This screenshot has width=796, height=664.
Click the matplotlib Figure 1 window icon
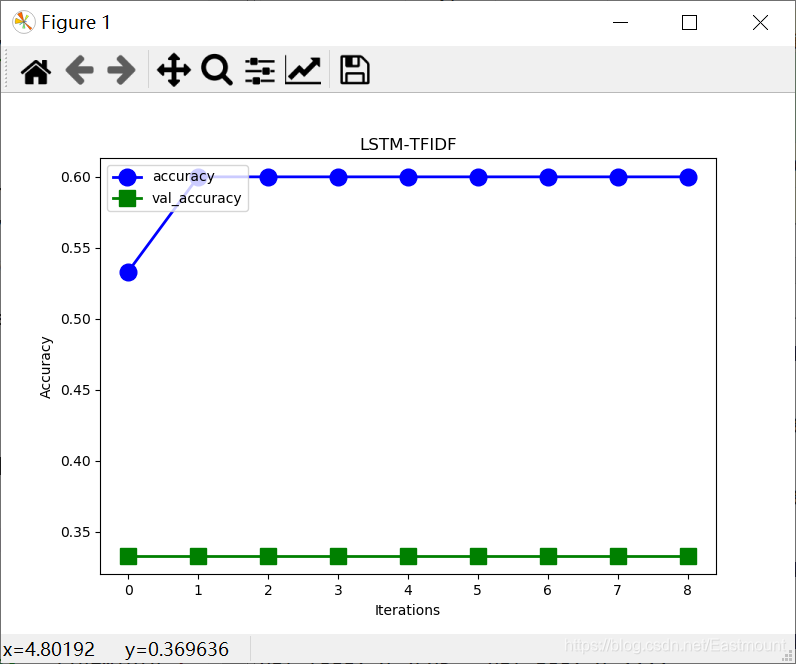[23, 22]
